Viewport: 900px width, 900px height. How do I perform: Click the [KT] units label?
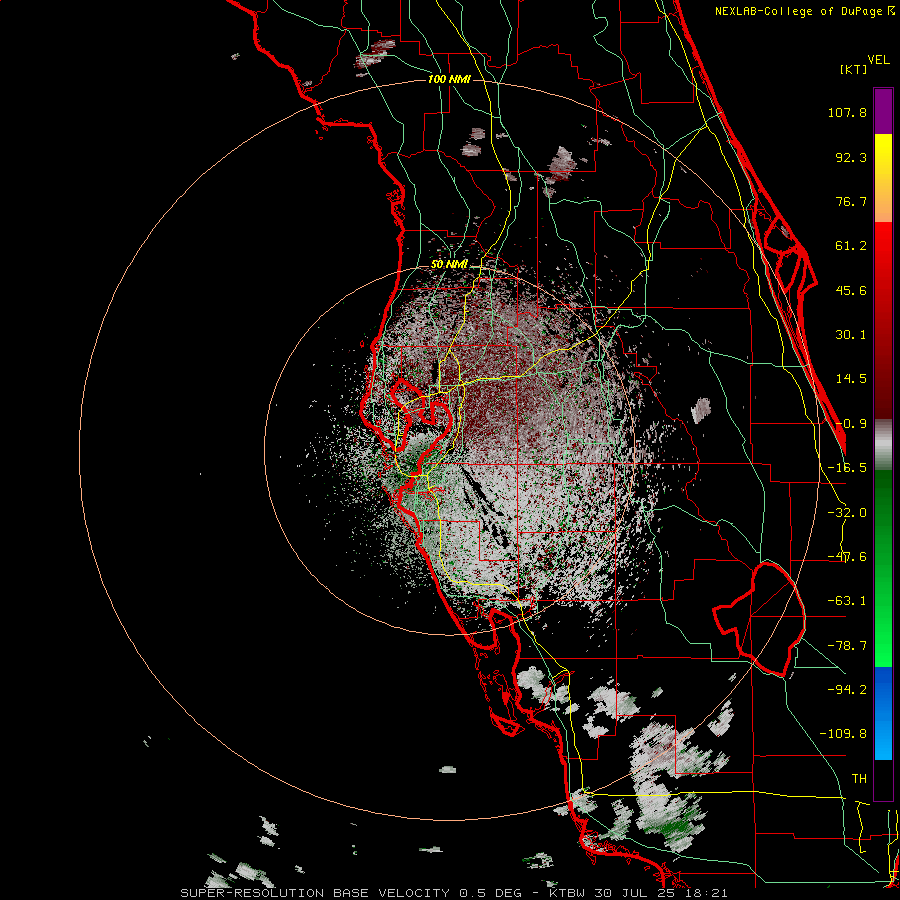click(x=853, y=69)
